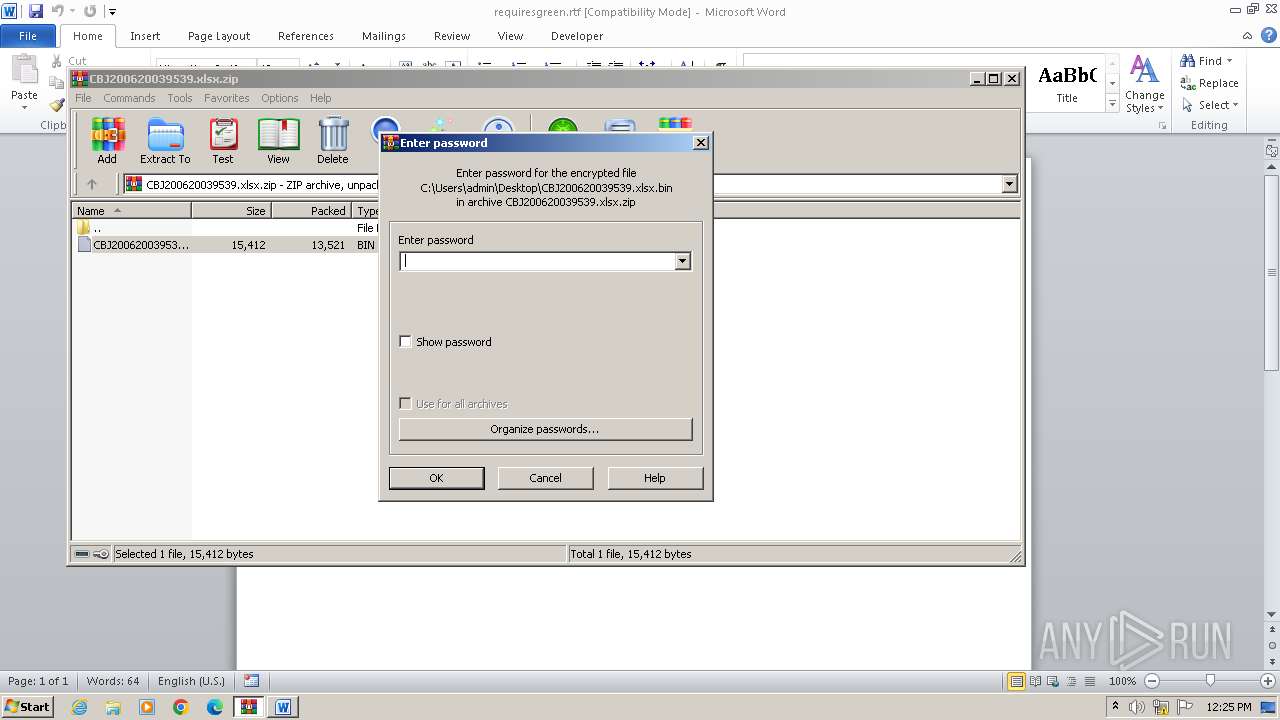Click in the Enter password field
This screenshot has height=720, width=1280.
[537, 261]
